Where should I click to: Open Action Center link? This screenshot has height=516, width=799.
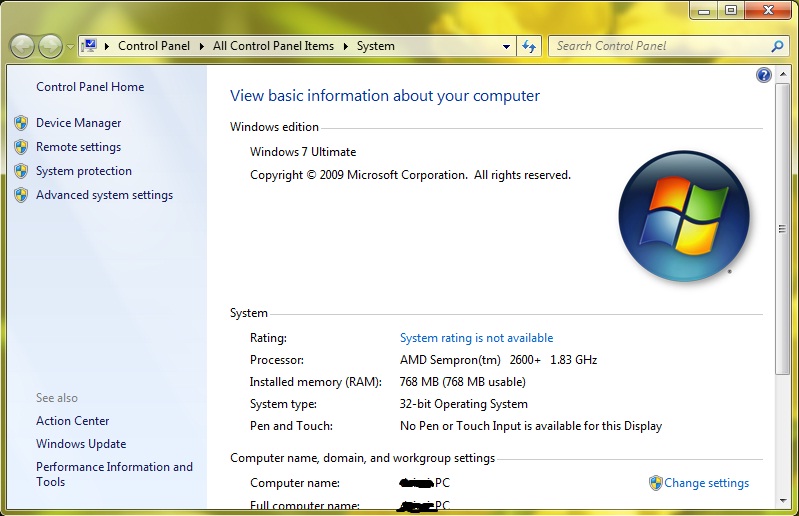pyautogui.click(x=72, y=421)
